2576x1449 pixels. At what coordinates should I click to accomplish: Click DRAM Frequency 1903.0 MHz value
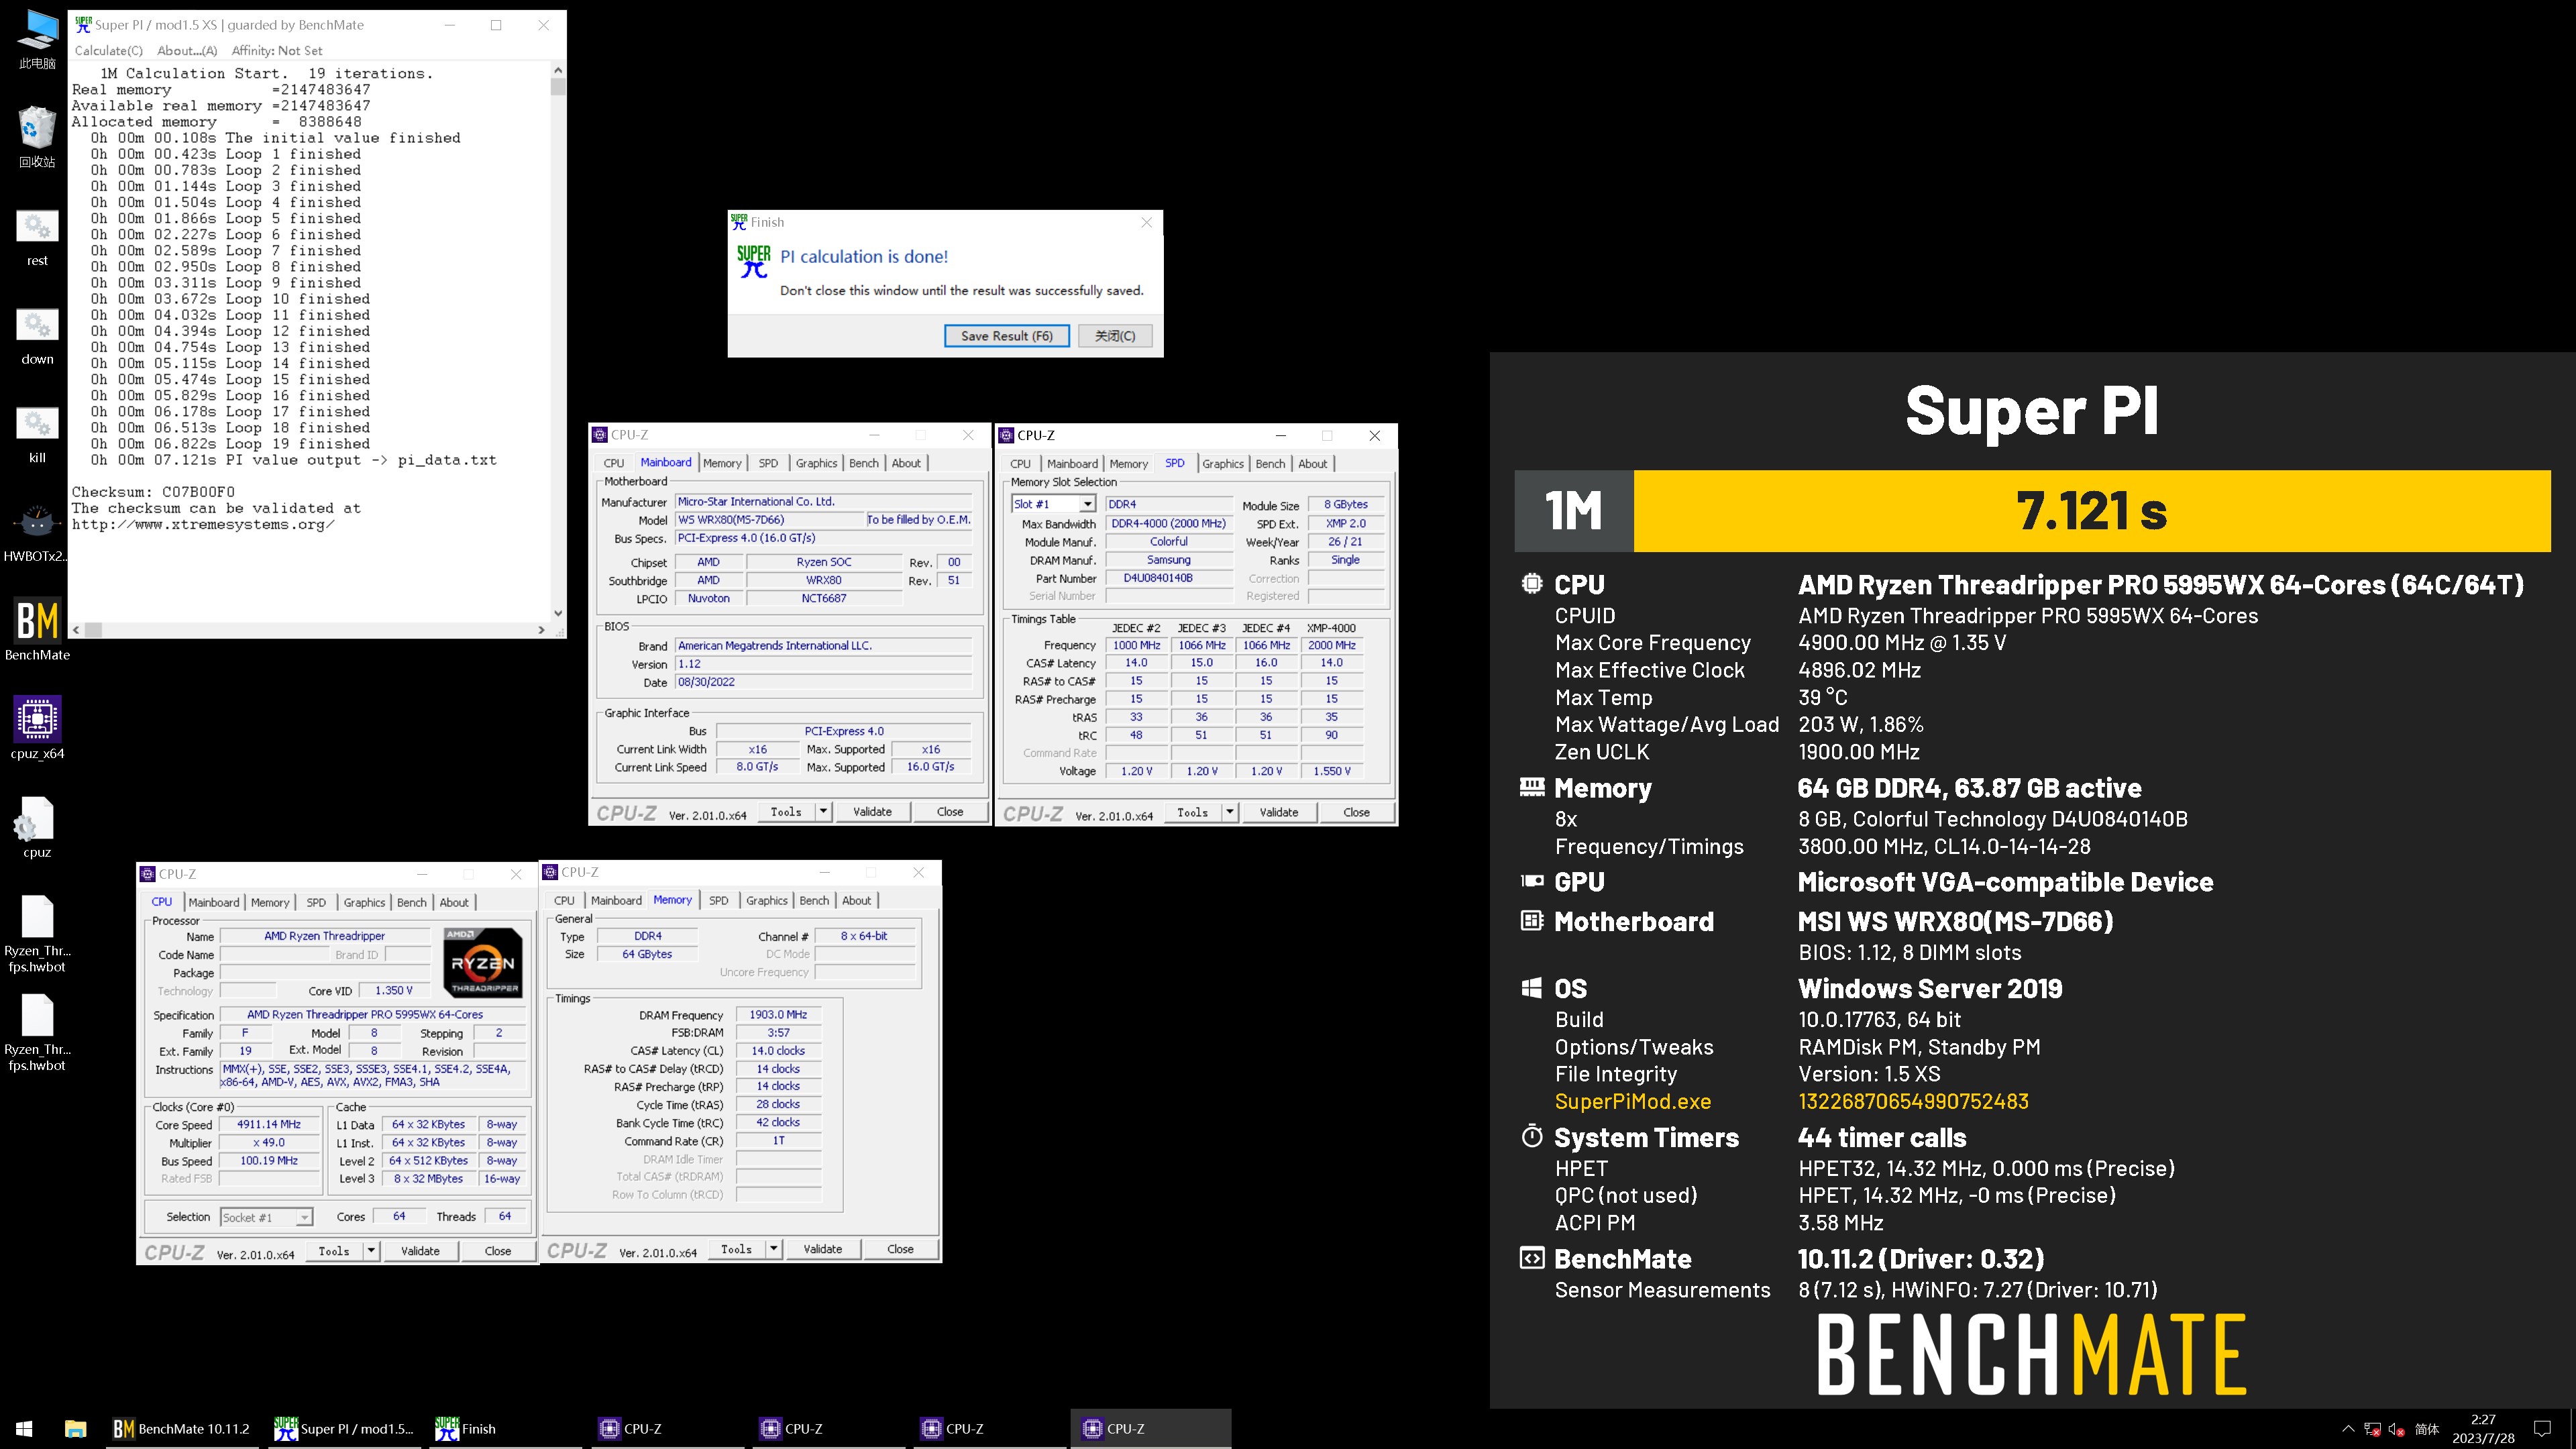tap(778, 1014)
